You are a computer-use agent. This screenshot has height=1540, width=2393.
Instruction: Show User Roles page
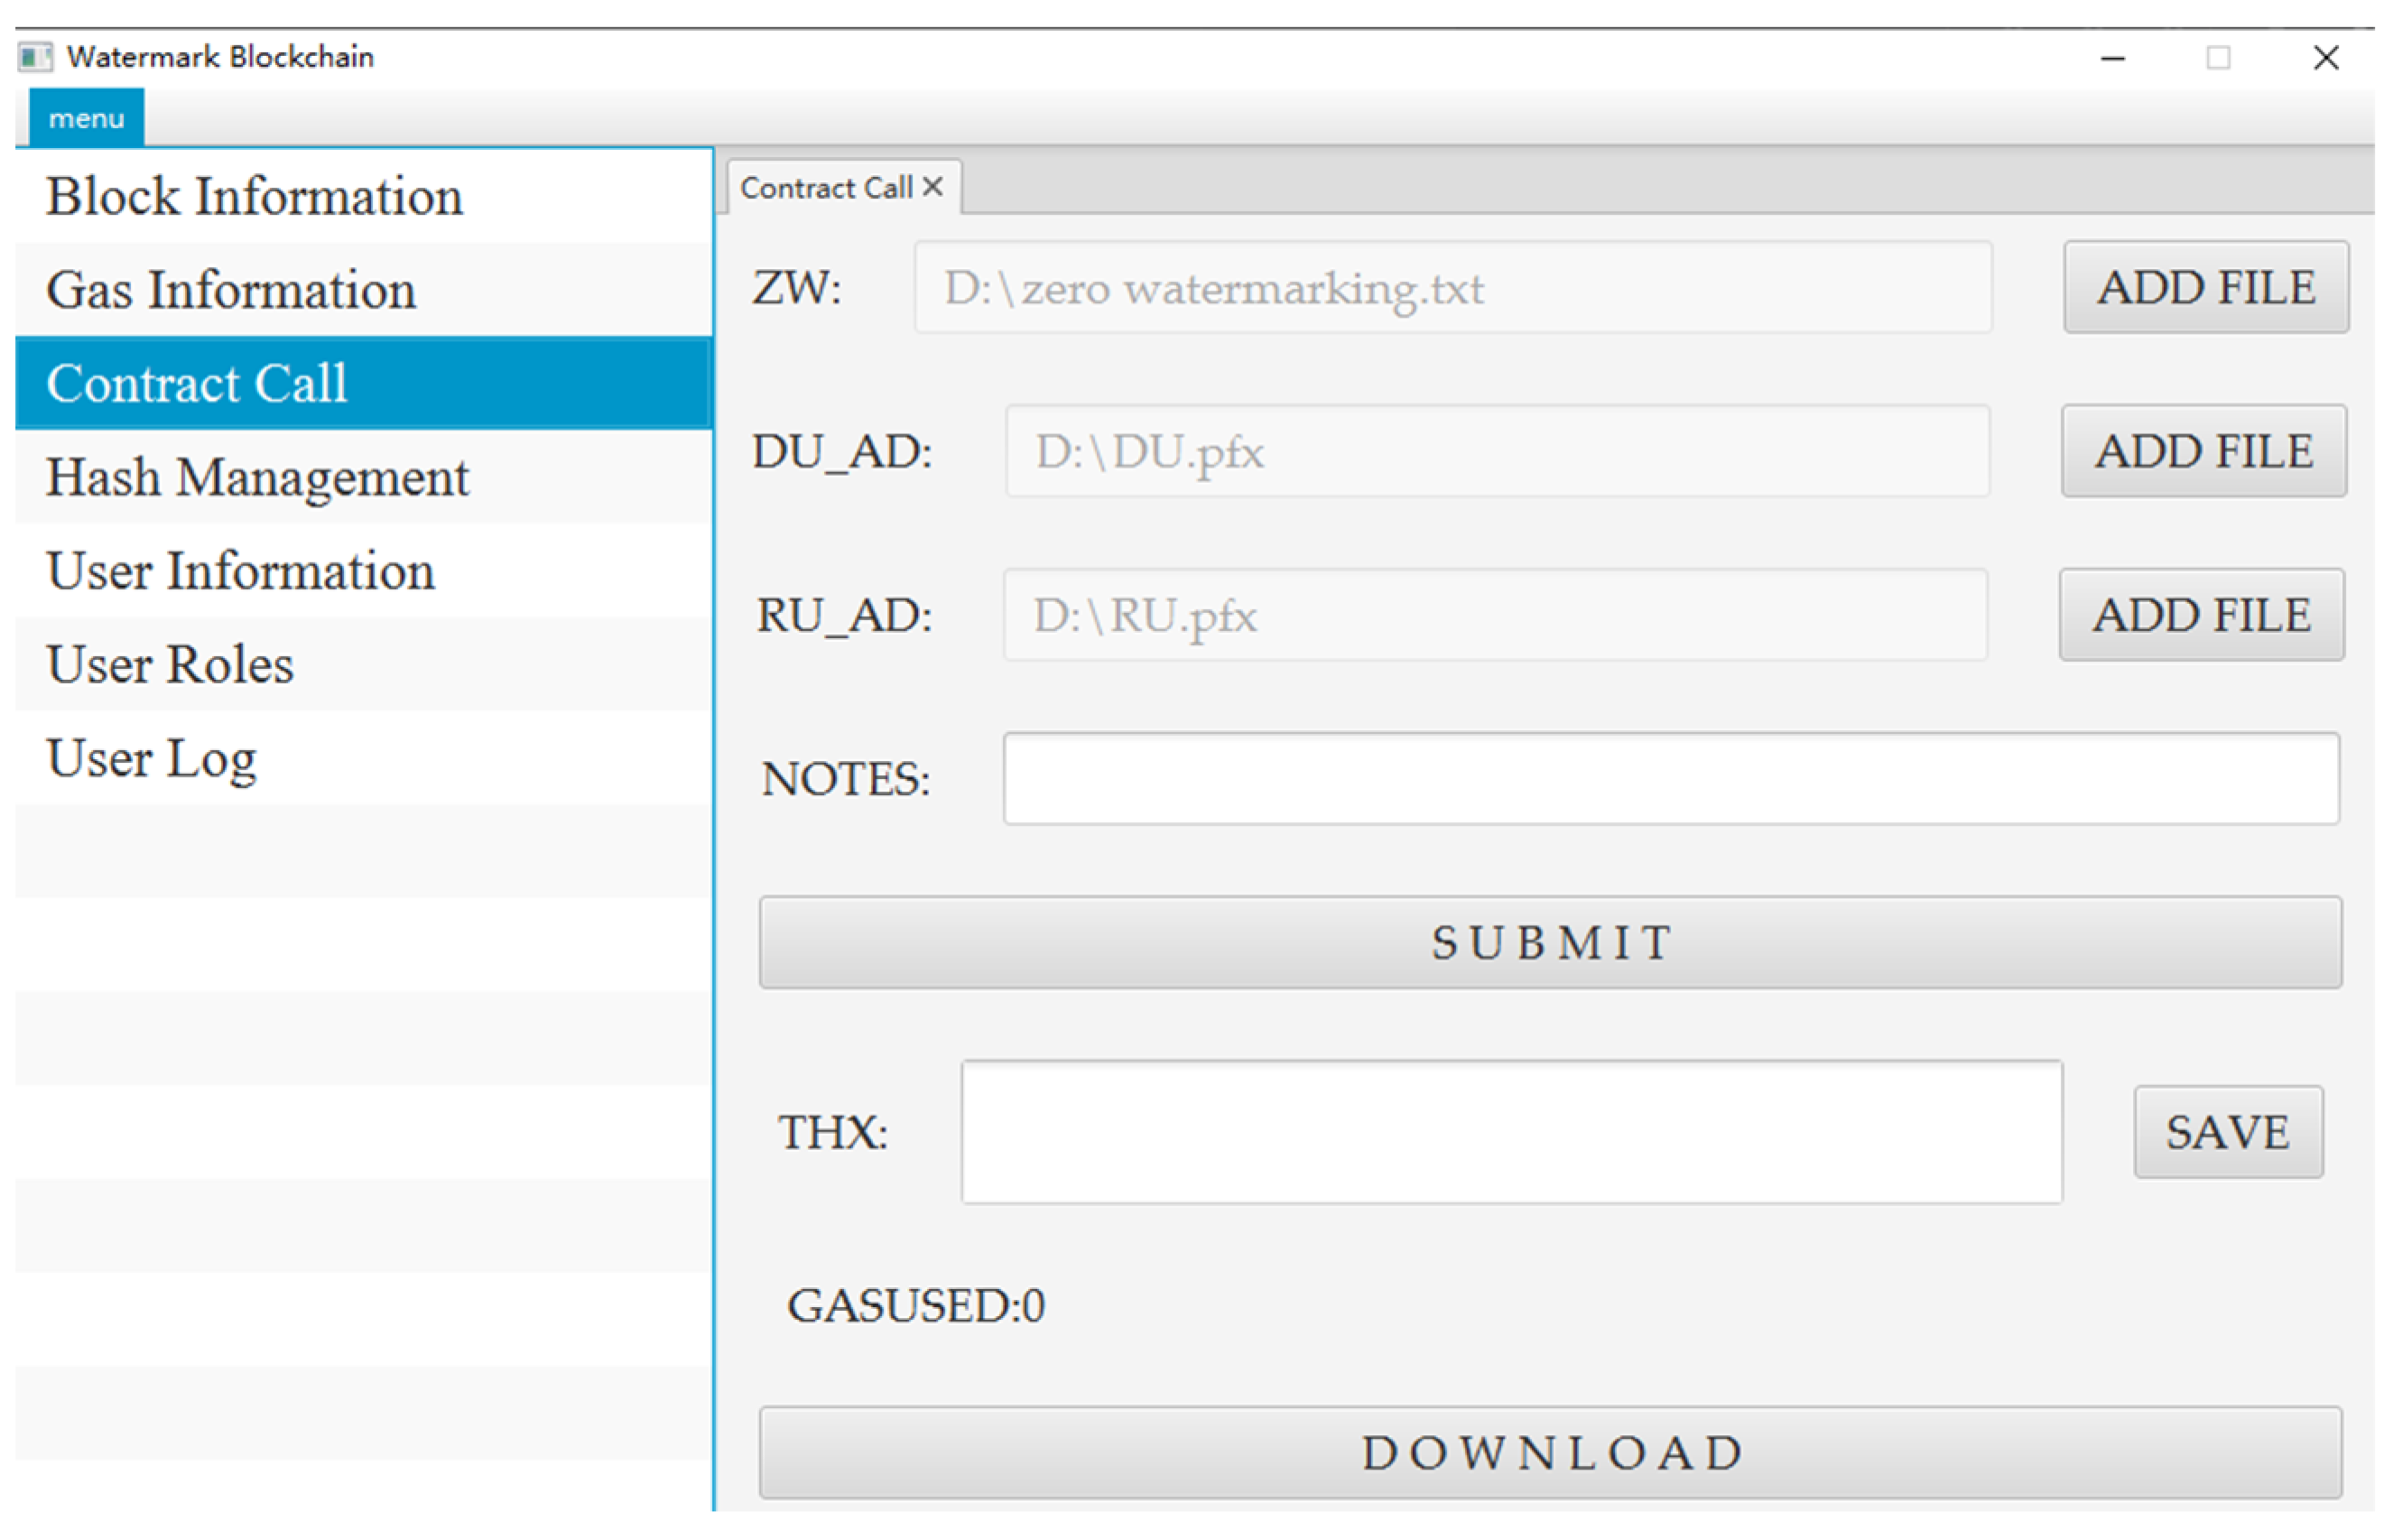pos(364,665)
